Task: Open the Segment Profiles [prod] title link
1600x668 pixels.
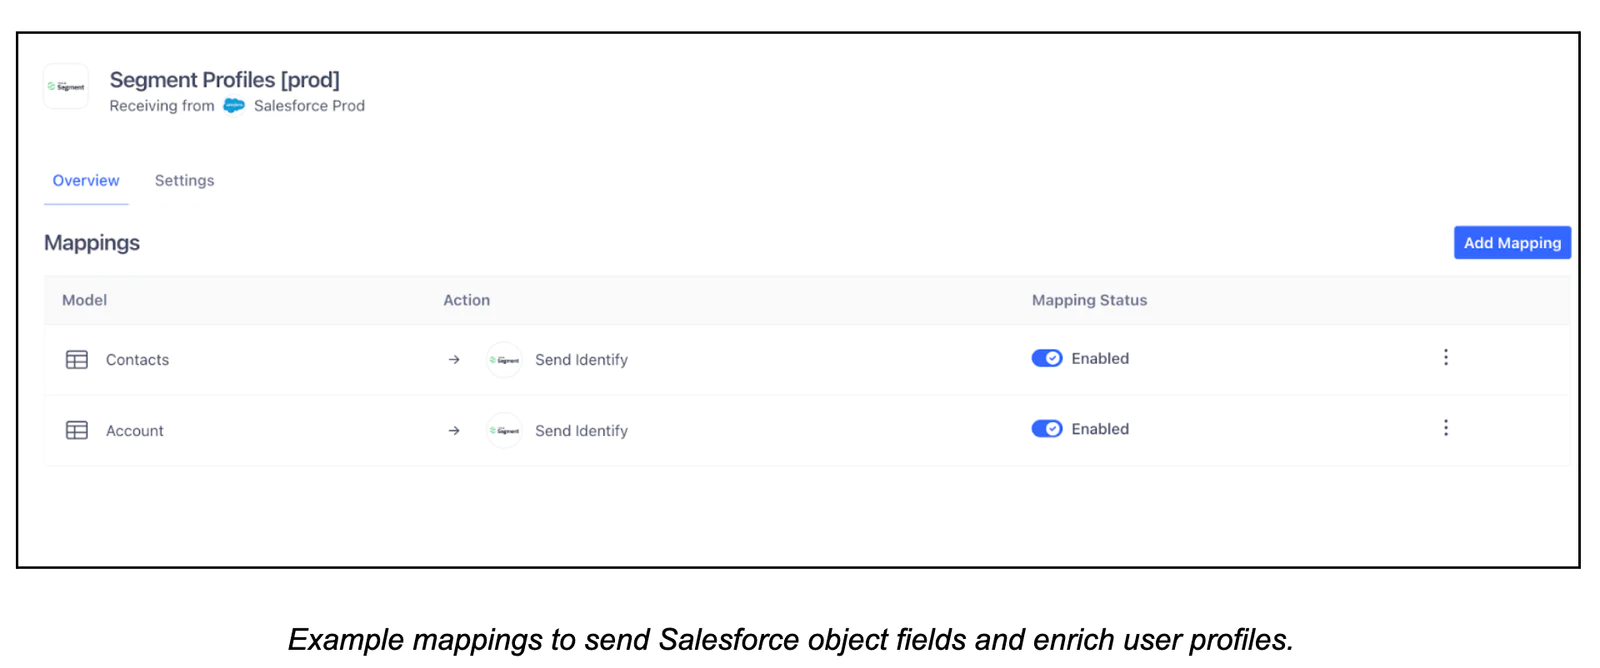Action: pyautogui.click(x=226, y=79)
